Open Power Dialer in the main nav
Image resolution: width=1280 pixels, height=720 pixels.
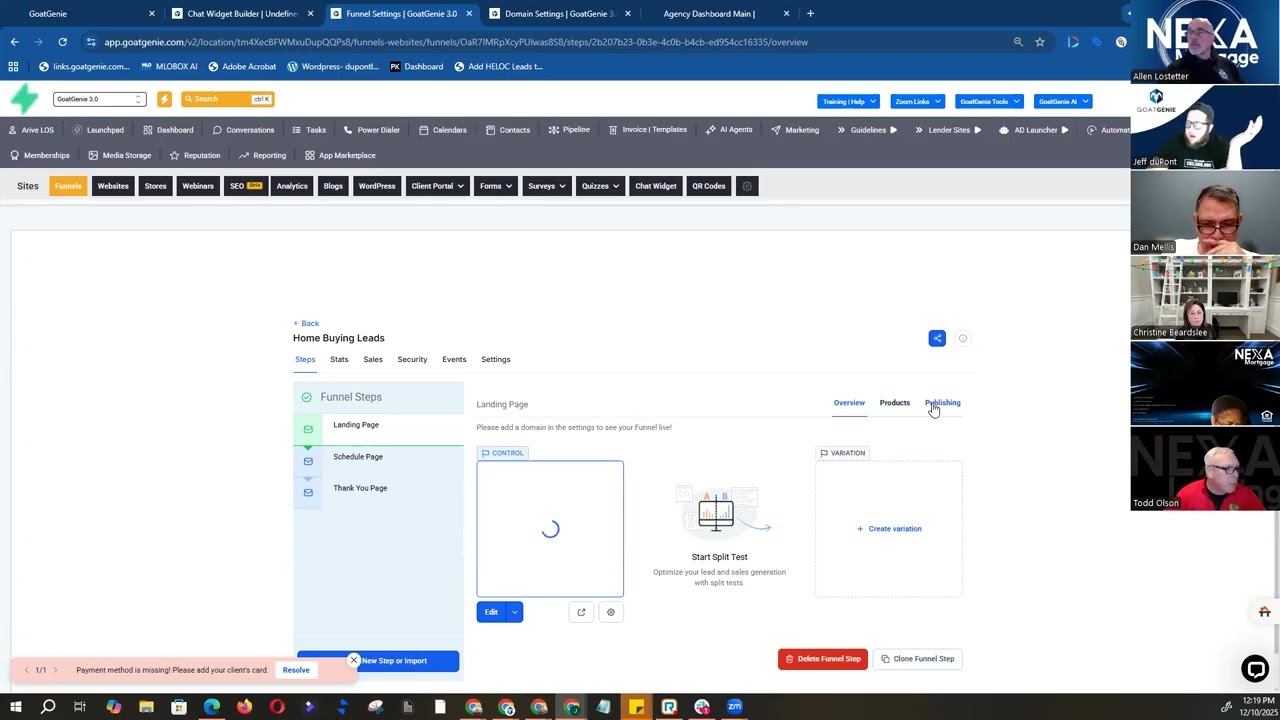coord(372,130)
